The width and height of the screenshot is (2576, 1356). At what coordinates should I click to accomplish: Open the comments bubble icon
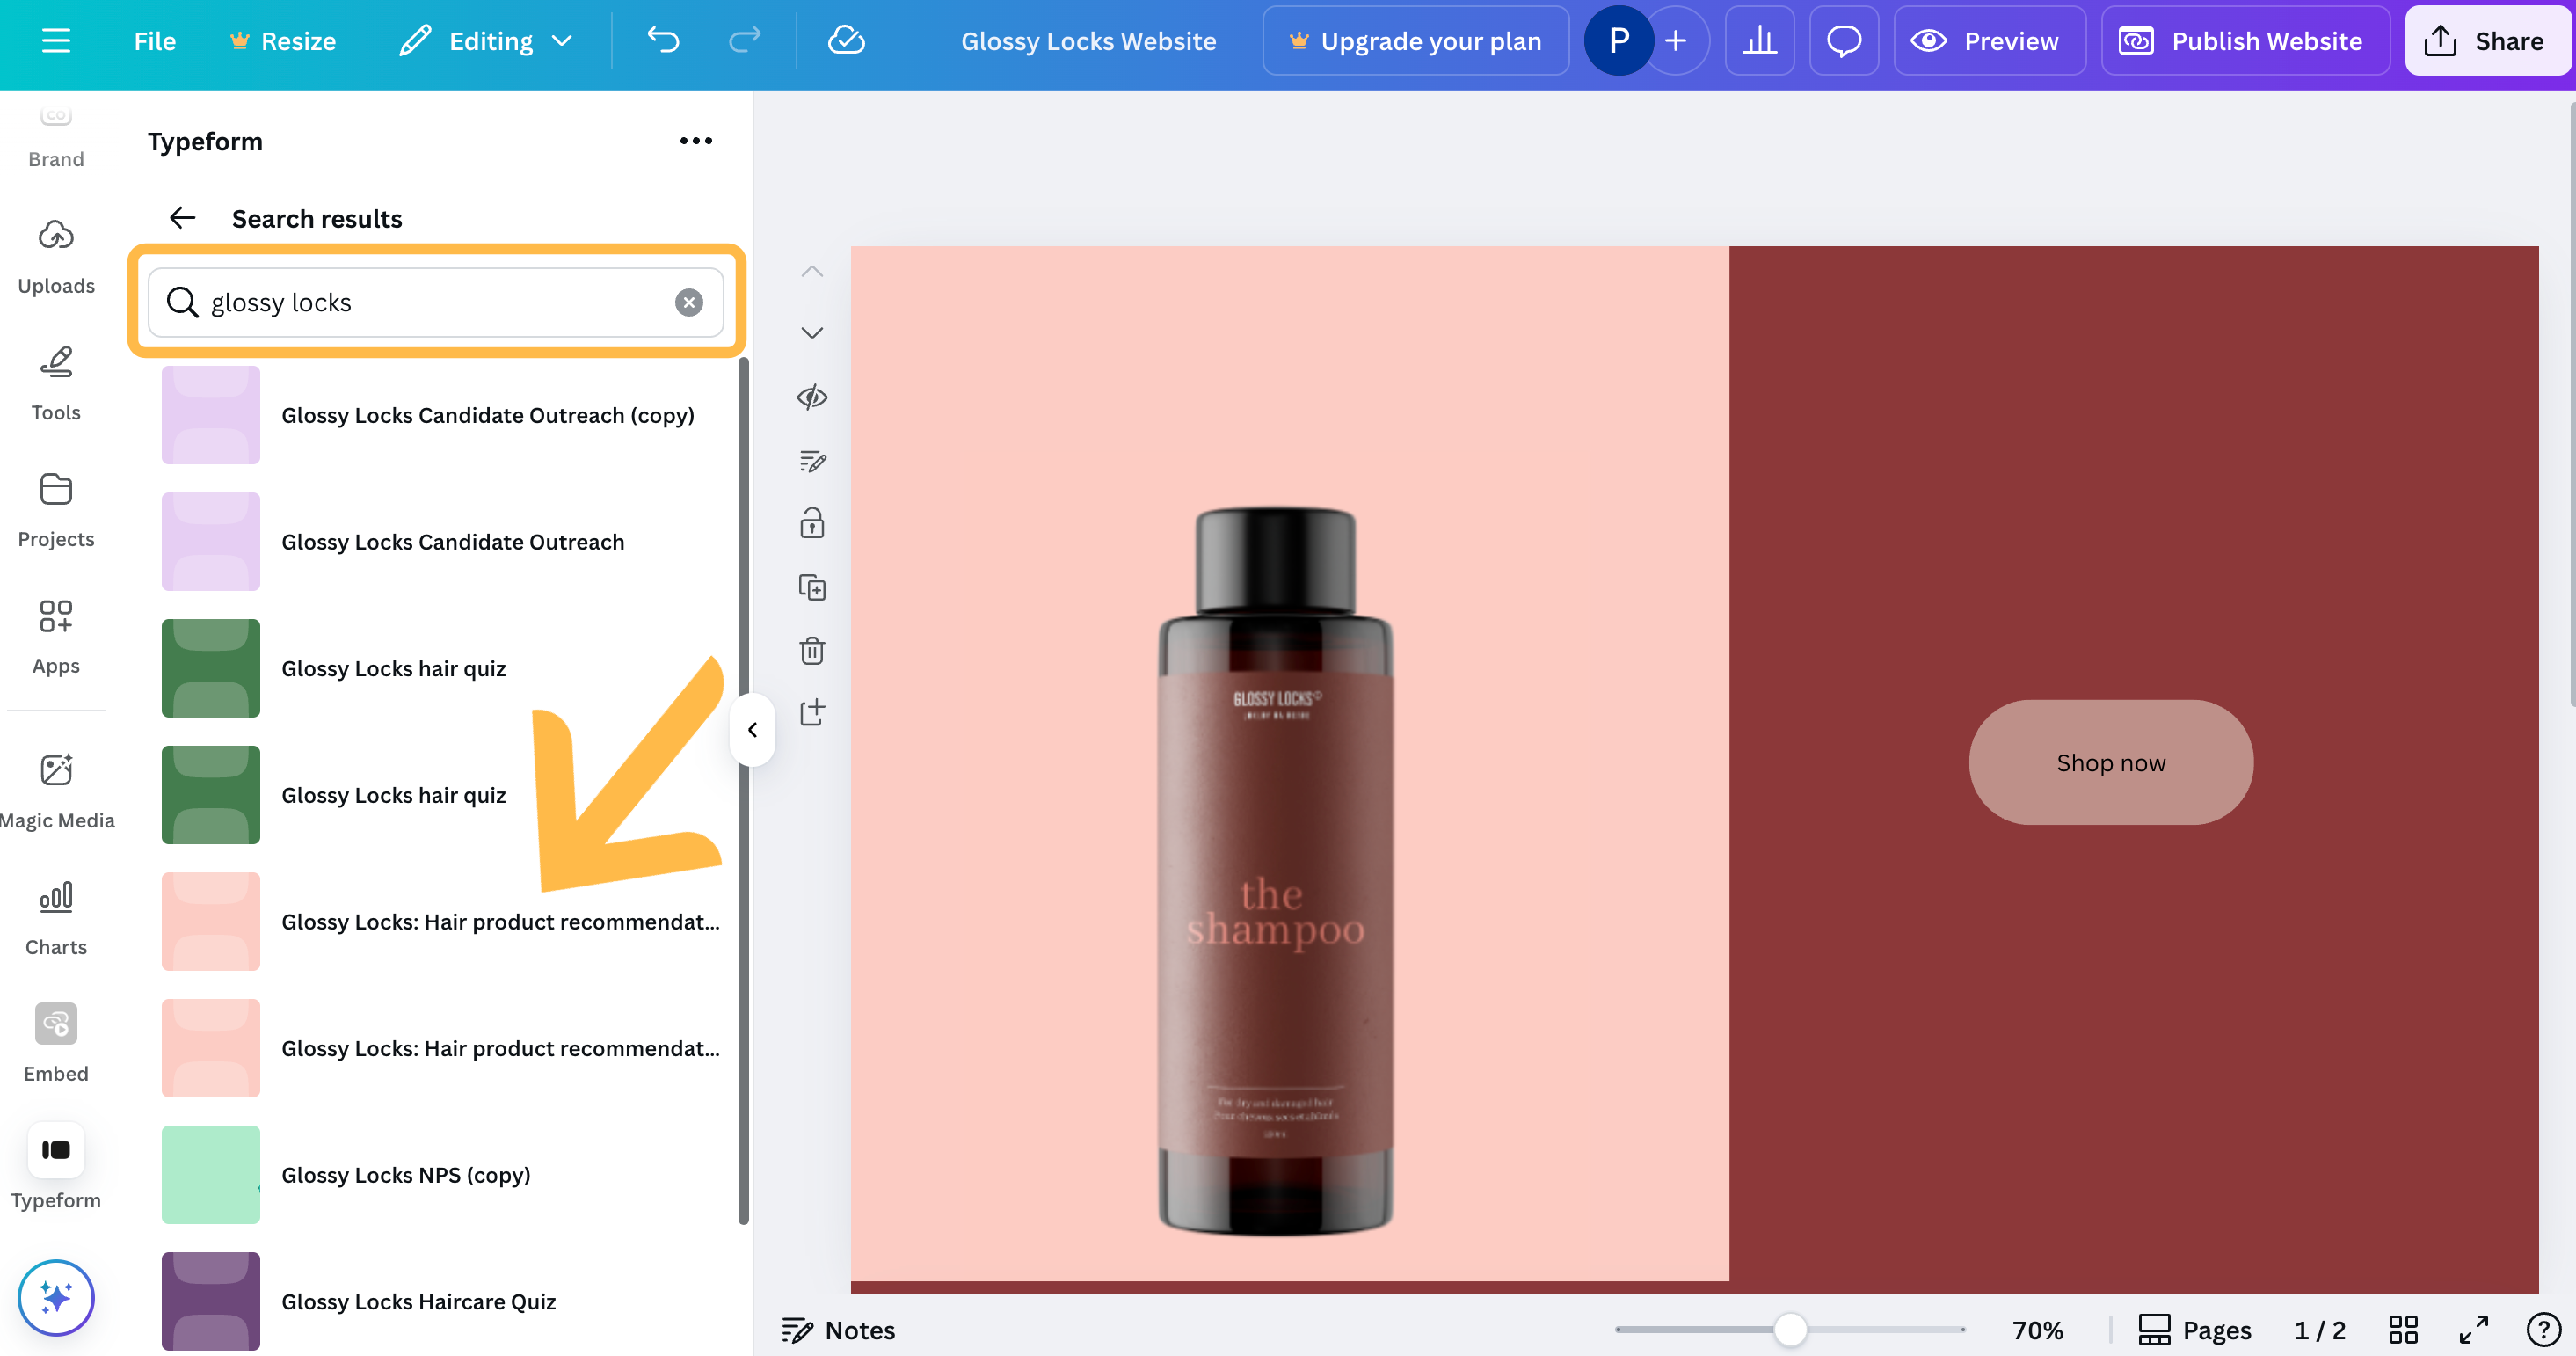tap(1843, 41)
